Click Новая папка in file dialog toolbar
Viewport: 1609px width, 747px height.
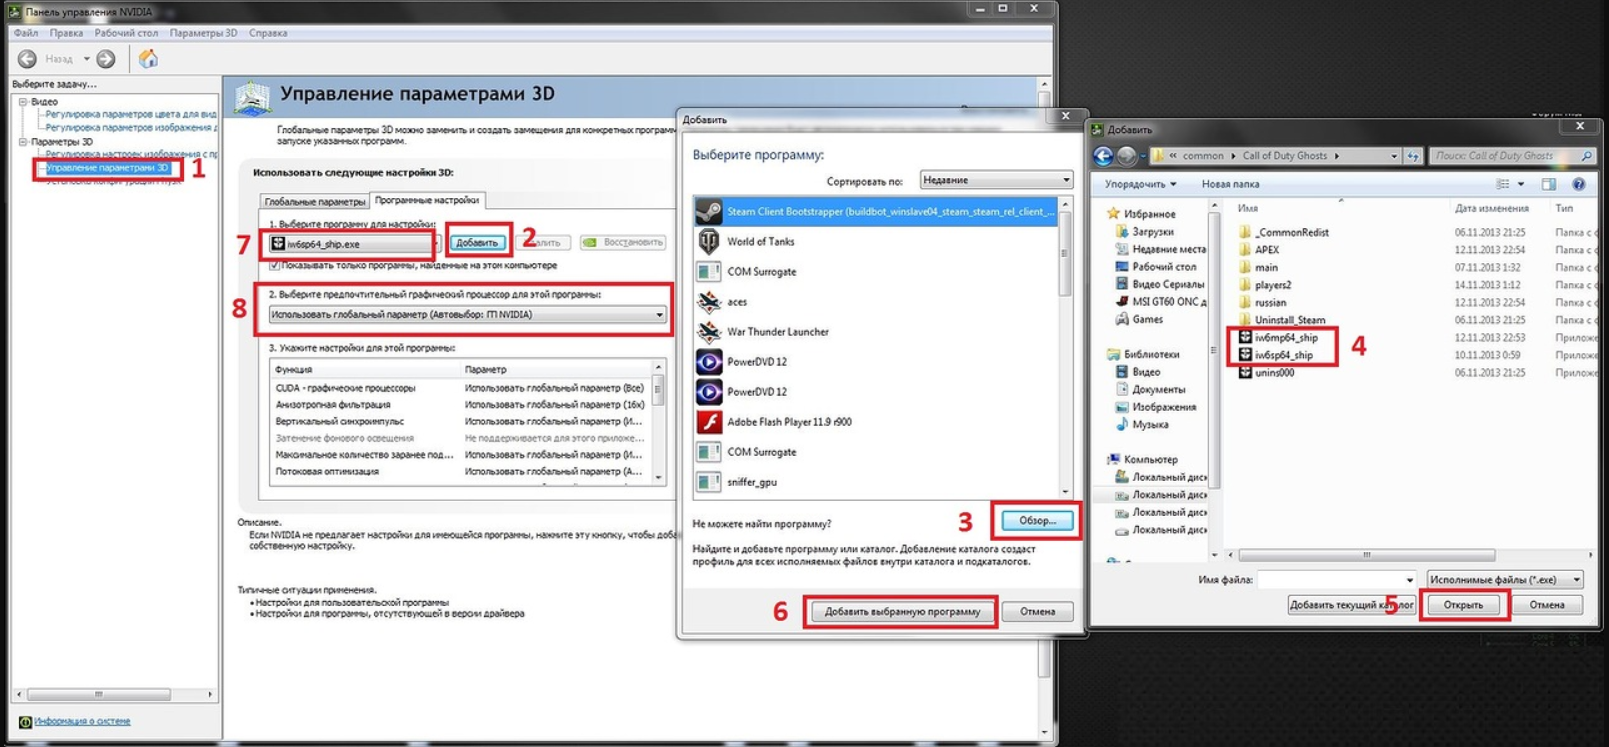(1230, 184)
